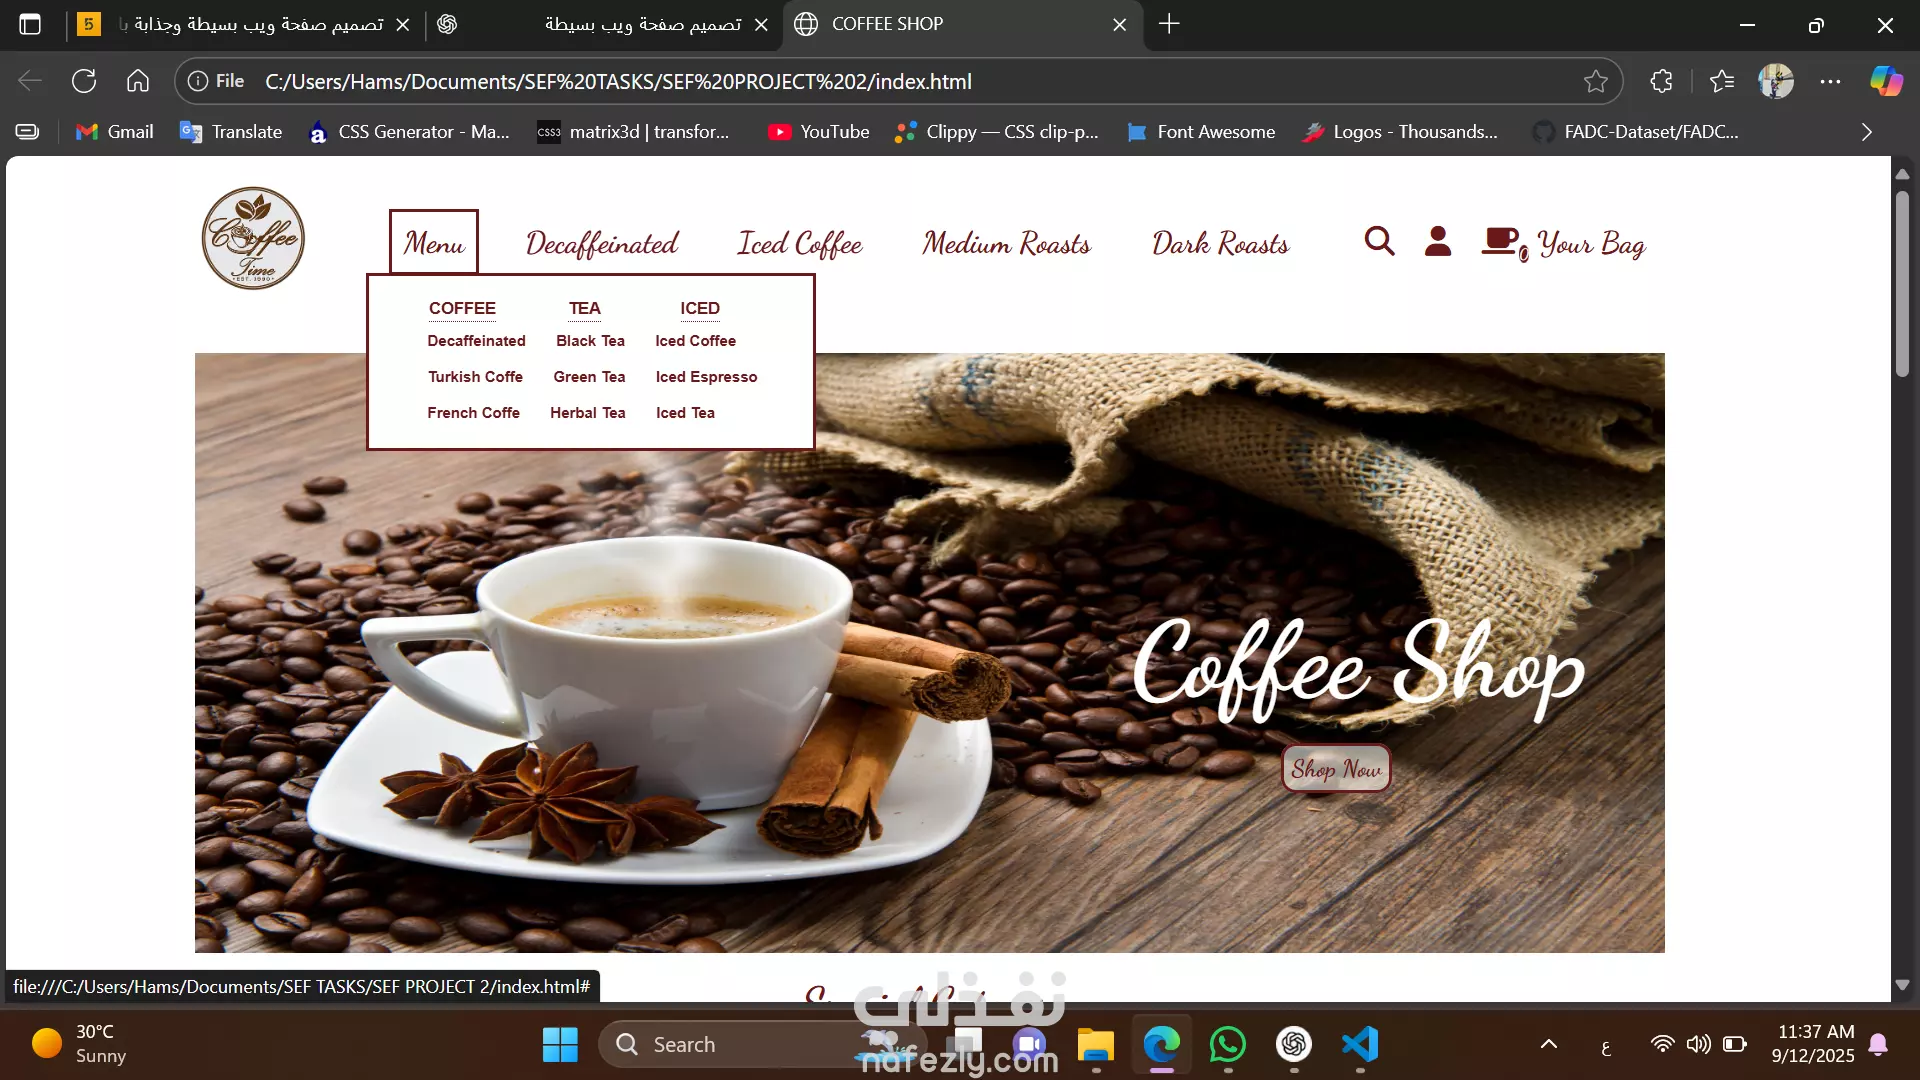Click the browser home icon

pyautogui.click(x=138, y=81)
